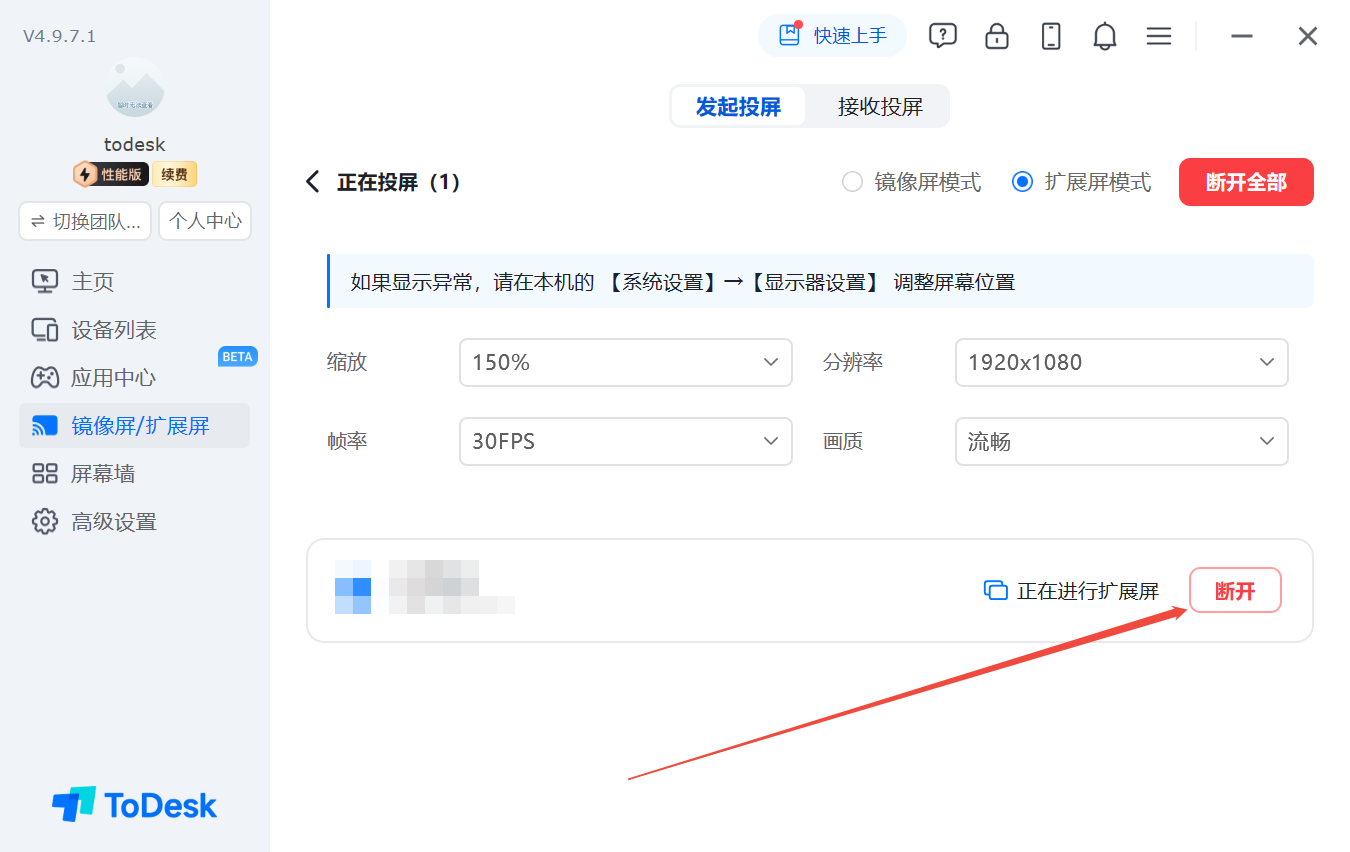This screenshot has height=852, width=1350.
Task: Click the extended screen icon beside 正在进行扩展屏
Action: point(995,591)
